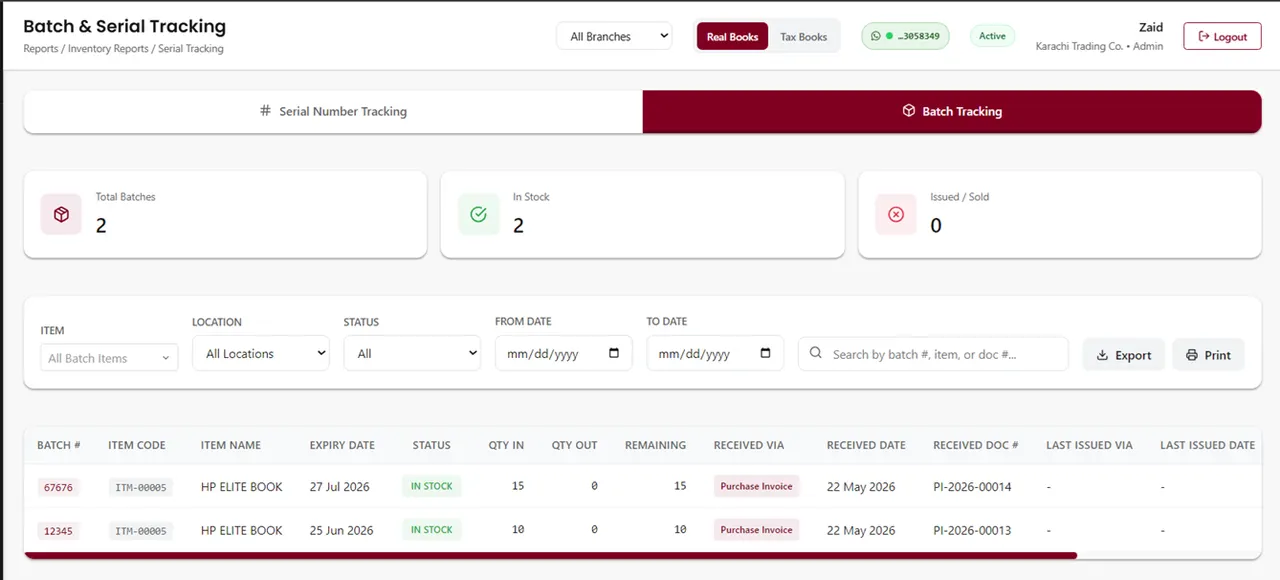1280x580 pixels.
Task: Click ITM-00005 code in batch 12345 row
Action: (141, 531)
